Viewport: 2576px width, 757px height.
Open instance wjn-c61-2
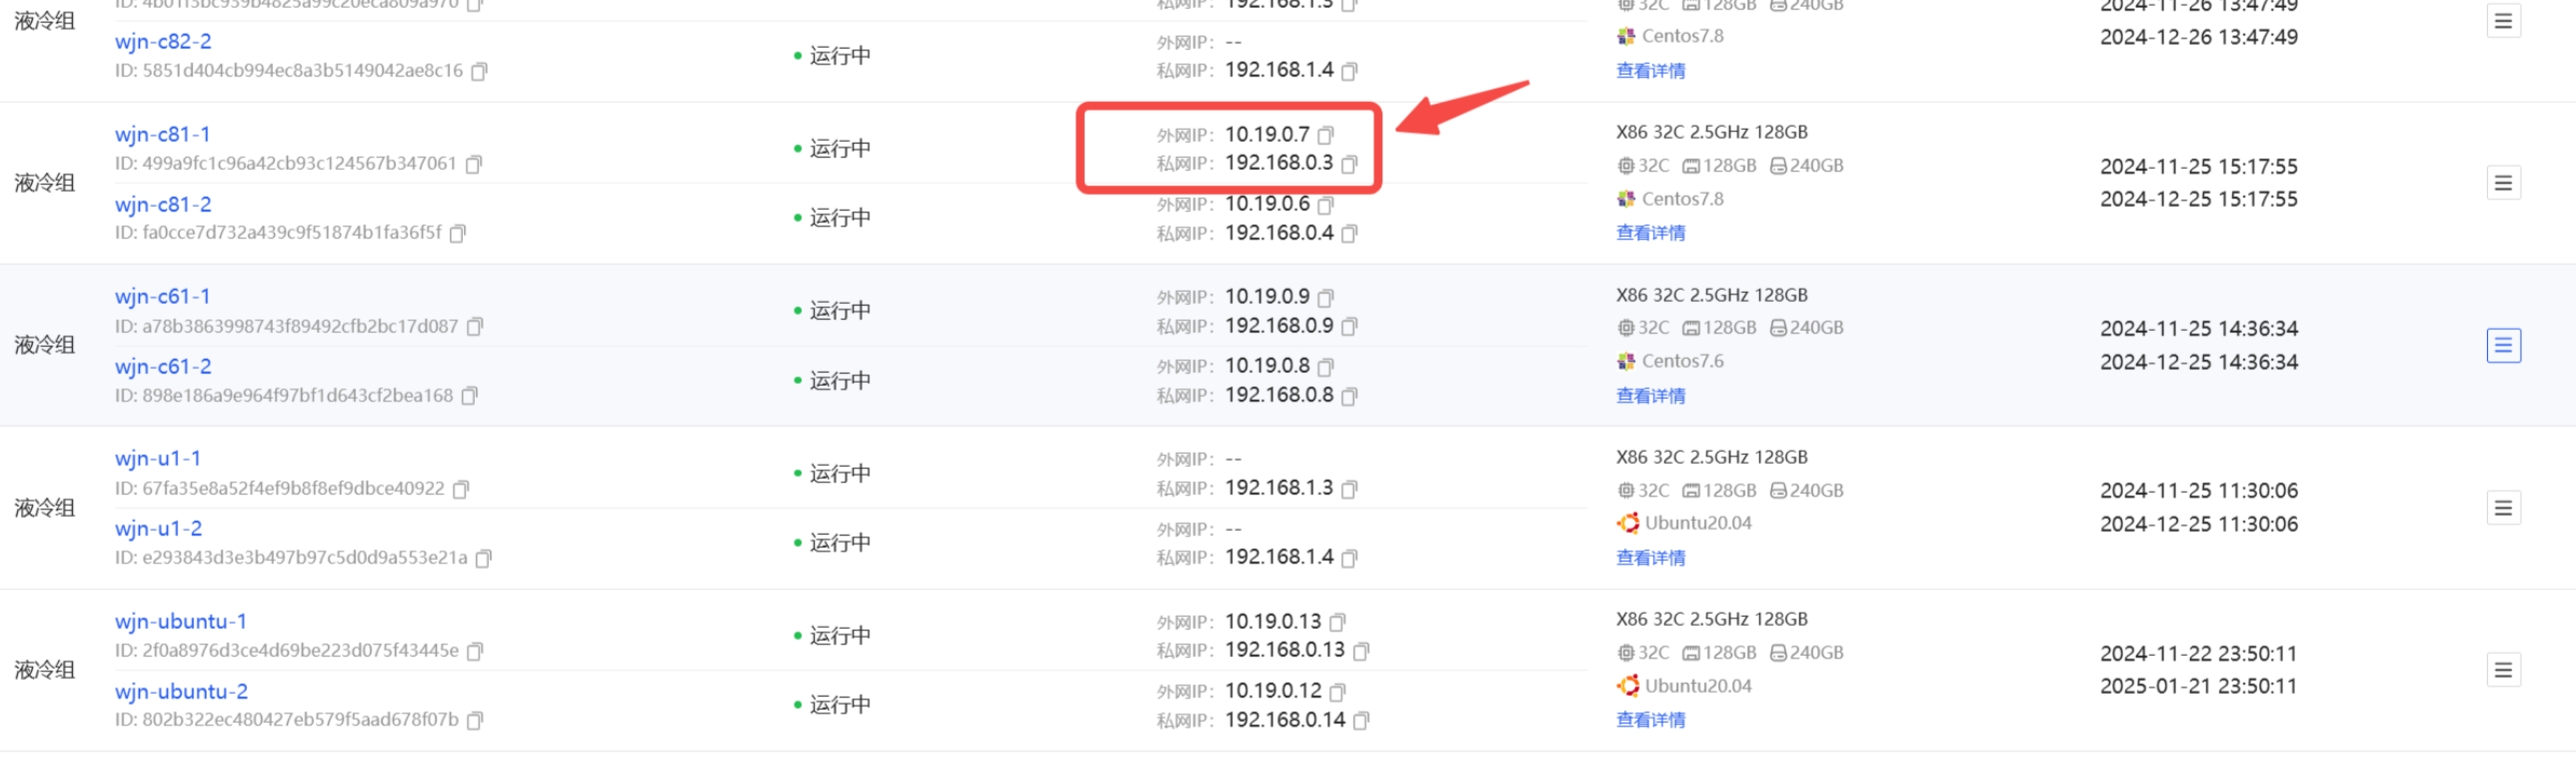pos(163,367)
